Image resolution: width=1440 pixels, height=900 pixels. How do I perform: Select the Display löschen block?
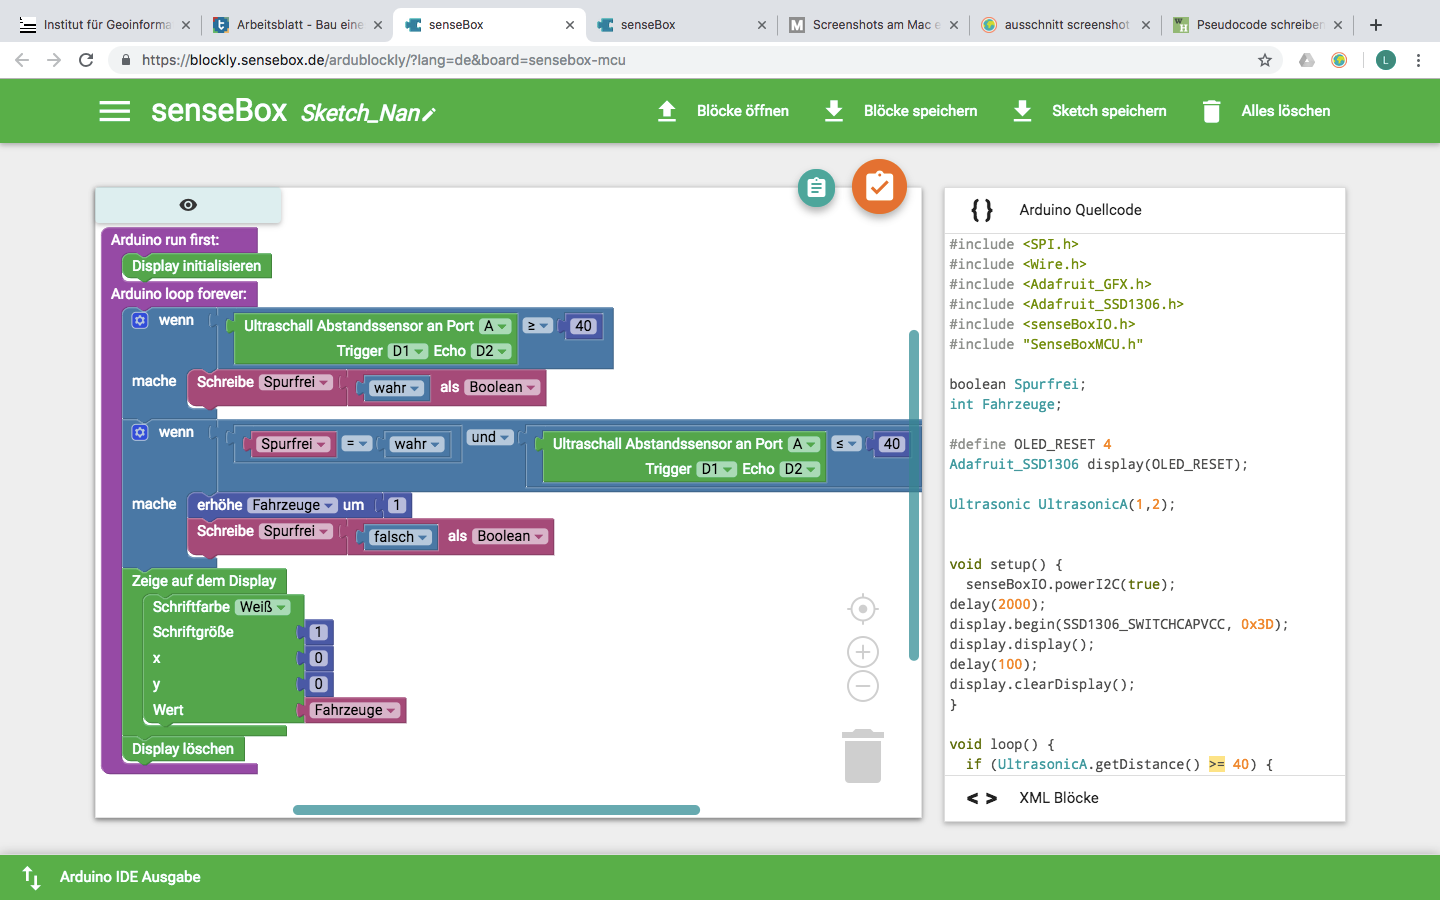pos(183,749)
